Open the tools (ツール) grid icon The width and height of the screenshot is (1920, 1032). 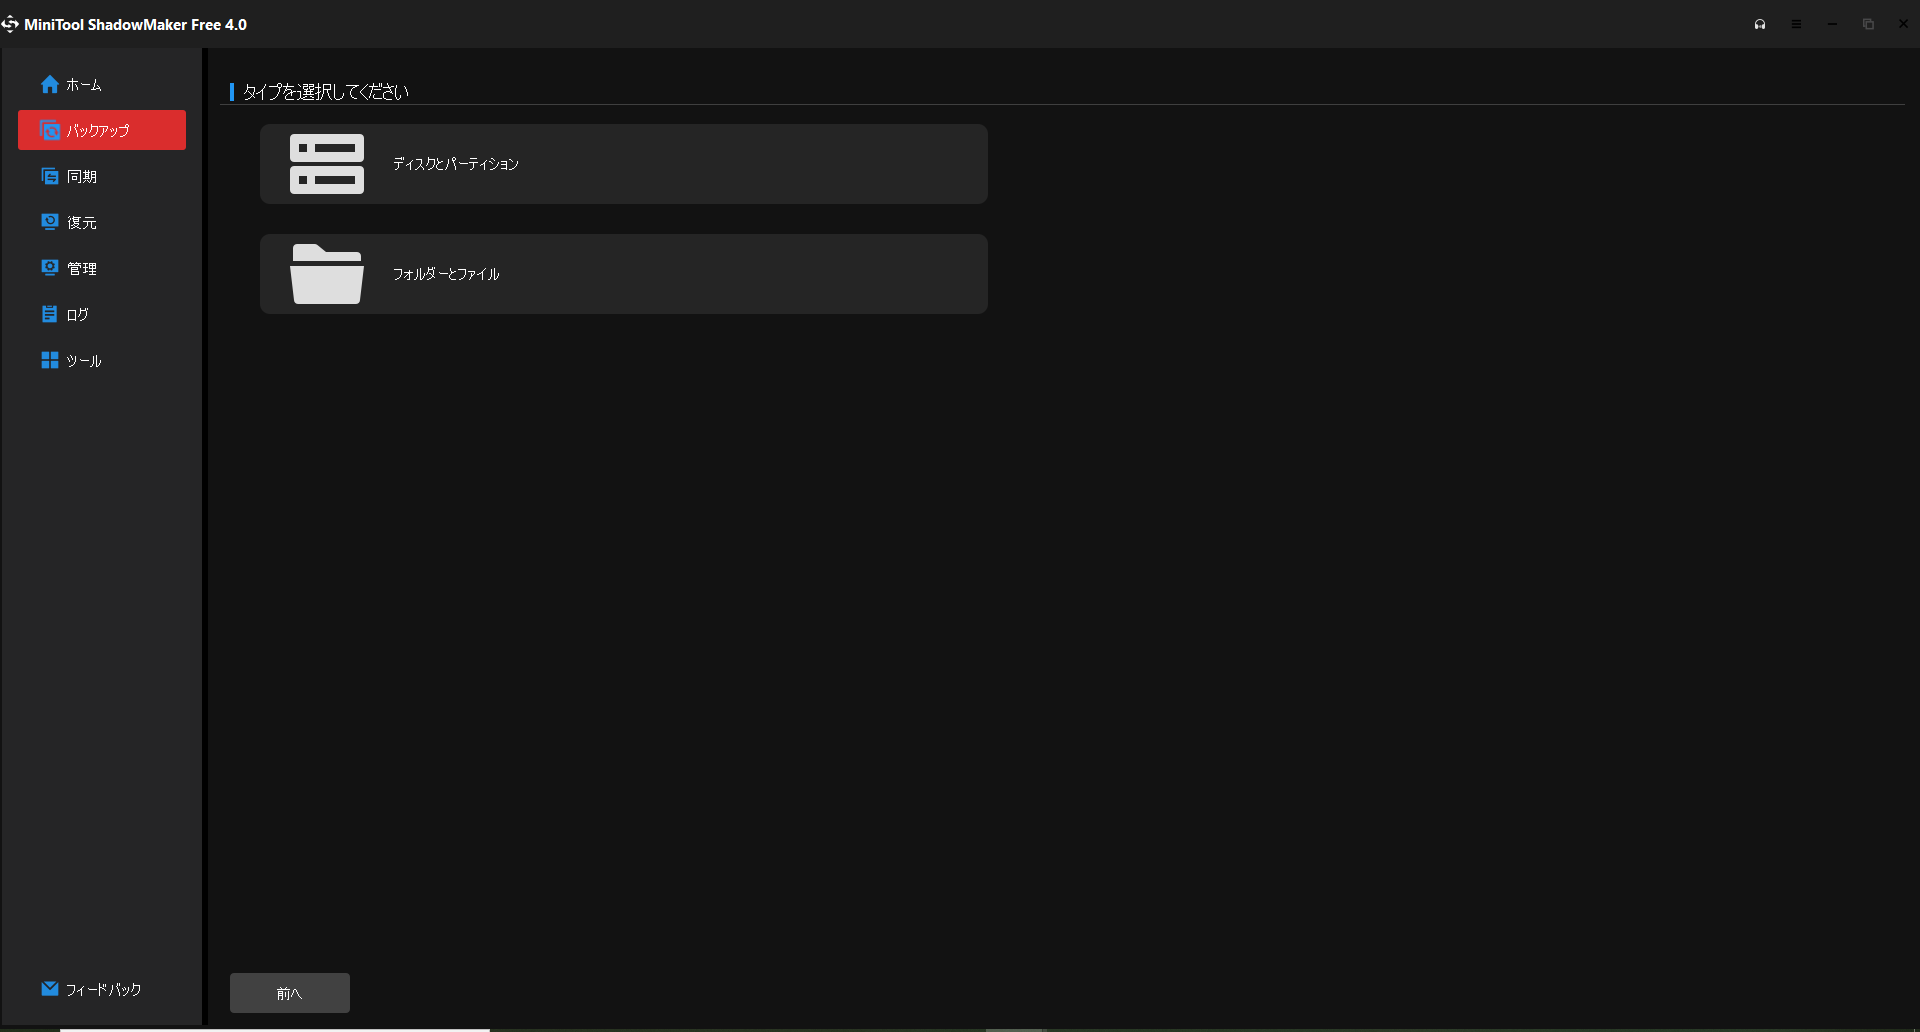click(x=49, y=360)
